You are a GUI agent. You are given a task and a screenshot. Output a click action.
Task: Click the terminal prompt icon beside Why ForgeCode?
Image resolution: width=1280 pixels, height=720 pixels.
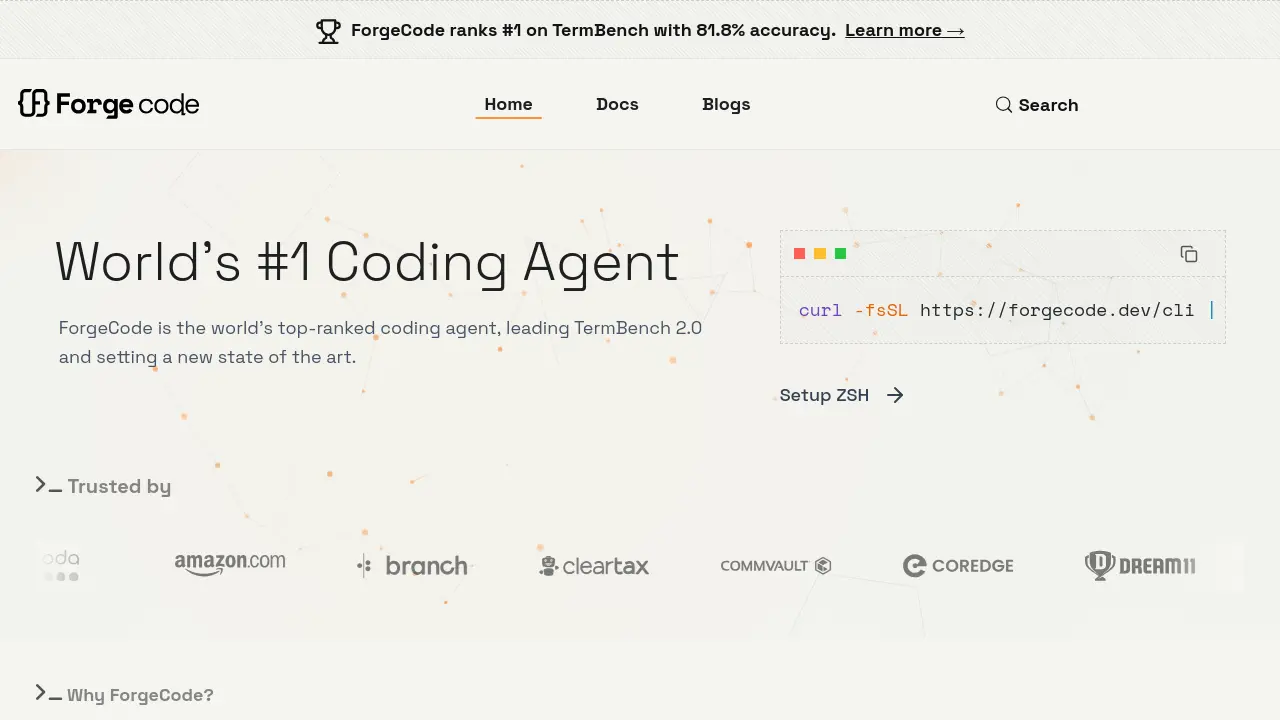[x=48, y=694]
